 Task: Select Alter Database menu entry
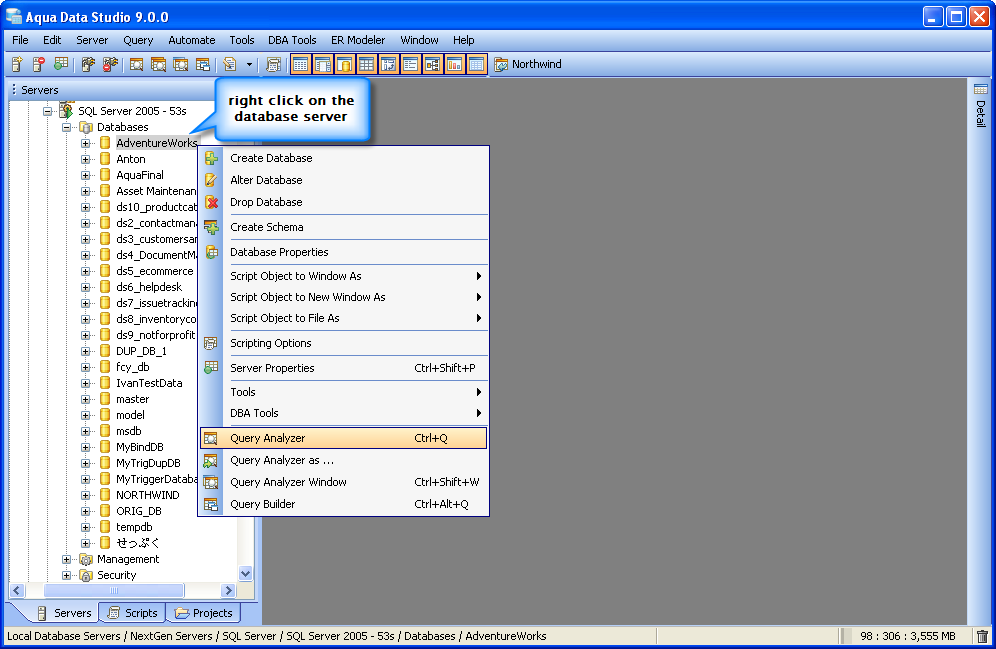[x=344, y=180]
